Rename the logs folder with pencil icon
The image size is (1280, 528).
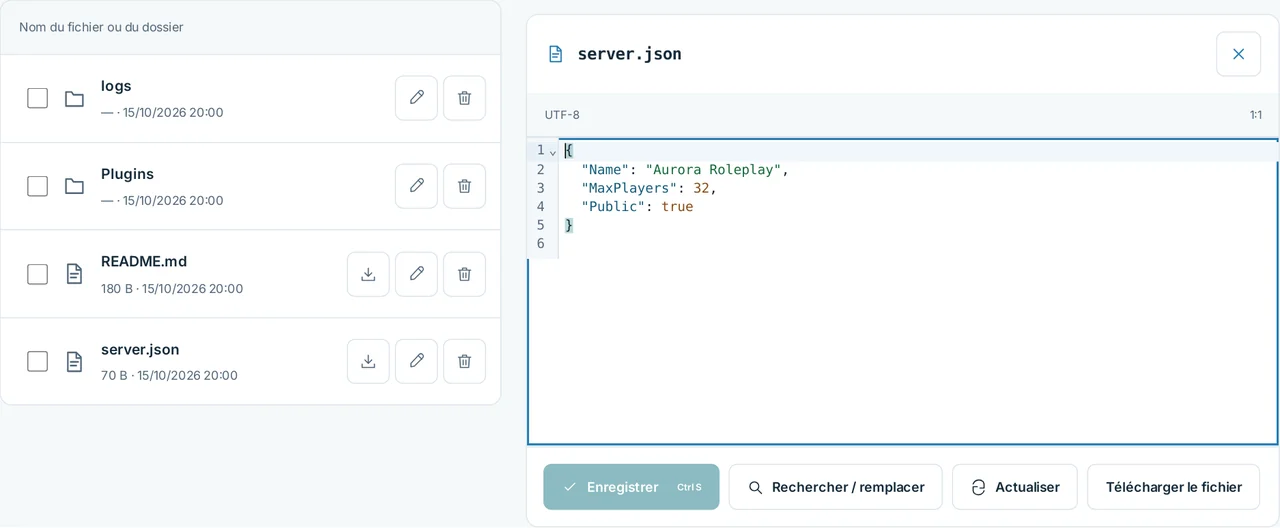click(416, 98)
